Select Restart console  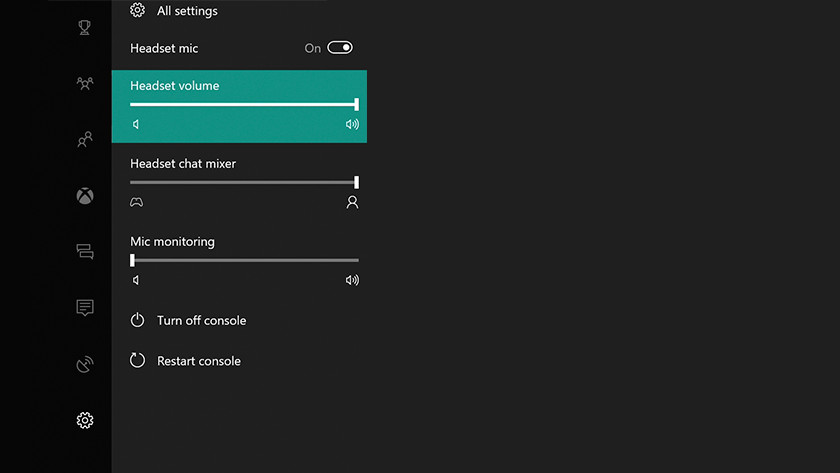pyautogui.click(x=198, y=360)
